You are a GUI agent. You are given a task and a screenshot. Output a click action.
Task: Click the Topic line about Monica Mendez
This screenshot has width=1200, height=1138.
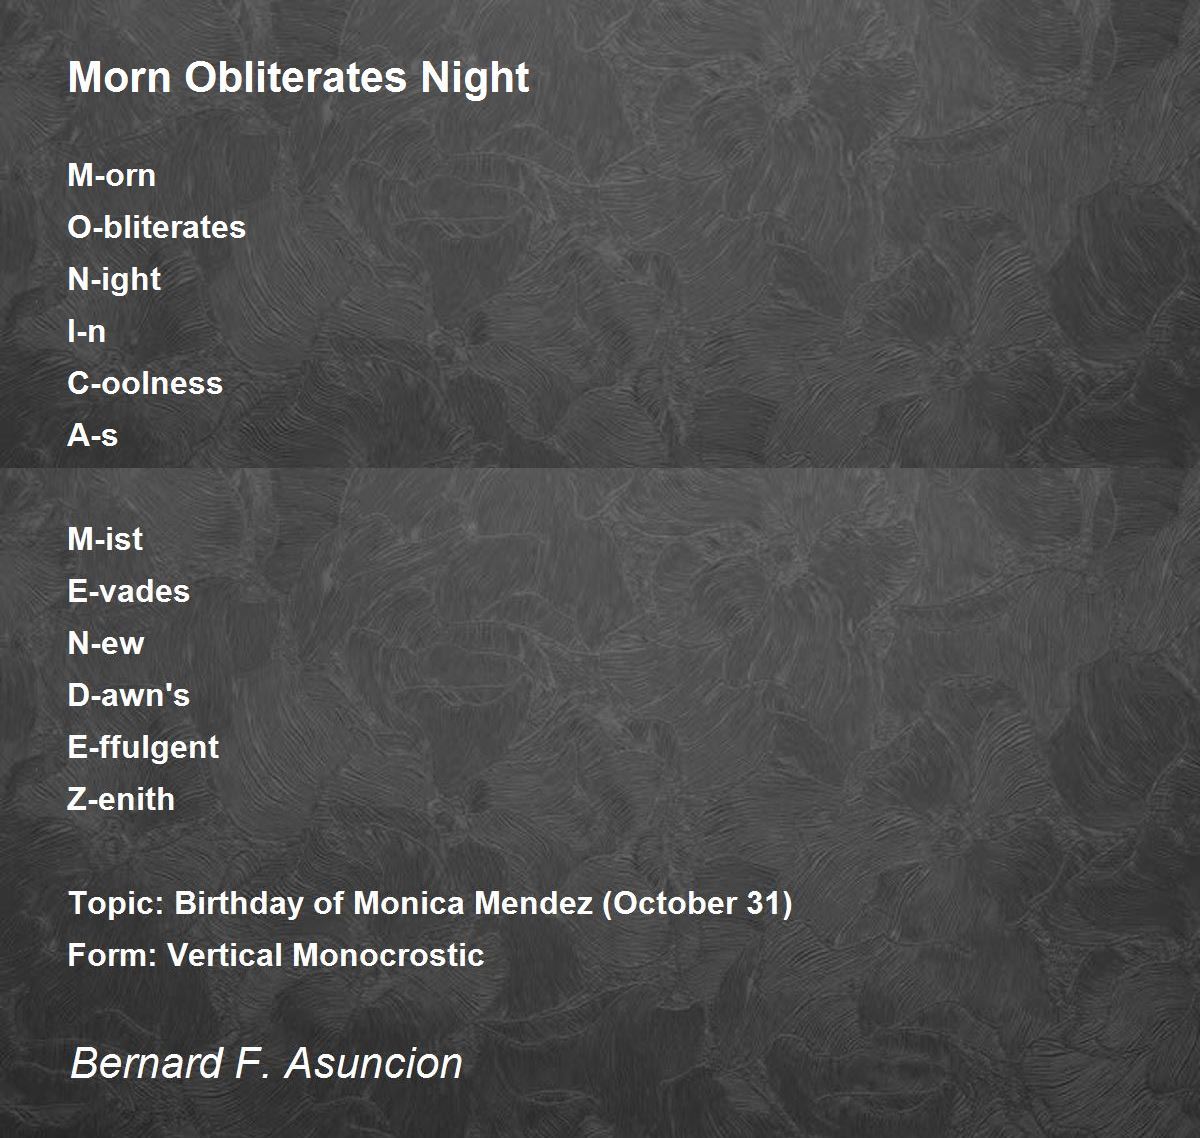pyautogui.click(x=430, y=904)
